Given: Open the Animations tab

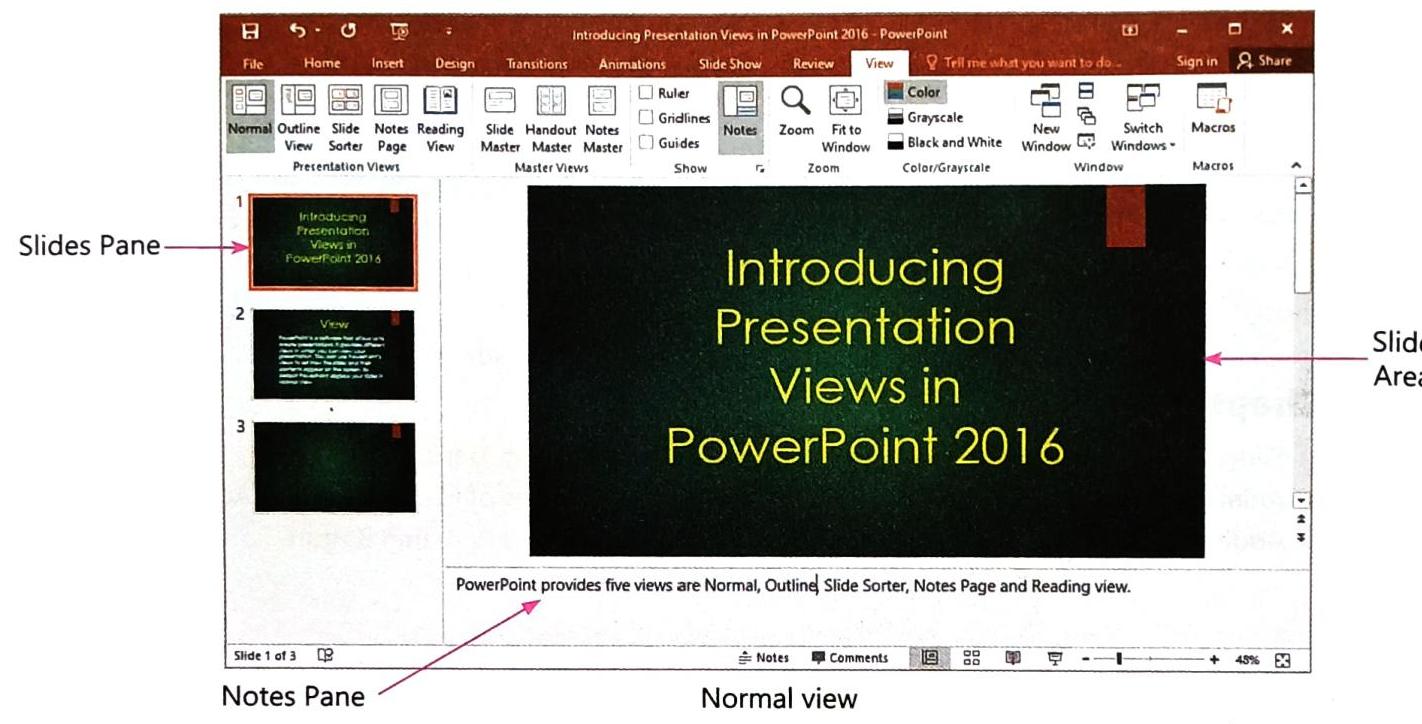Looking at the screenshot, I should pyautogui.click(x=632, y=63).
